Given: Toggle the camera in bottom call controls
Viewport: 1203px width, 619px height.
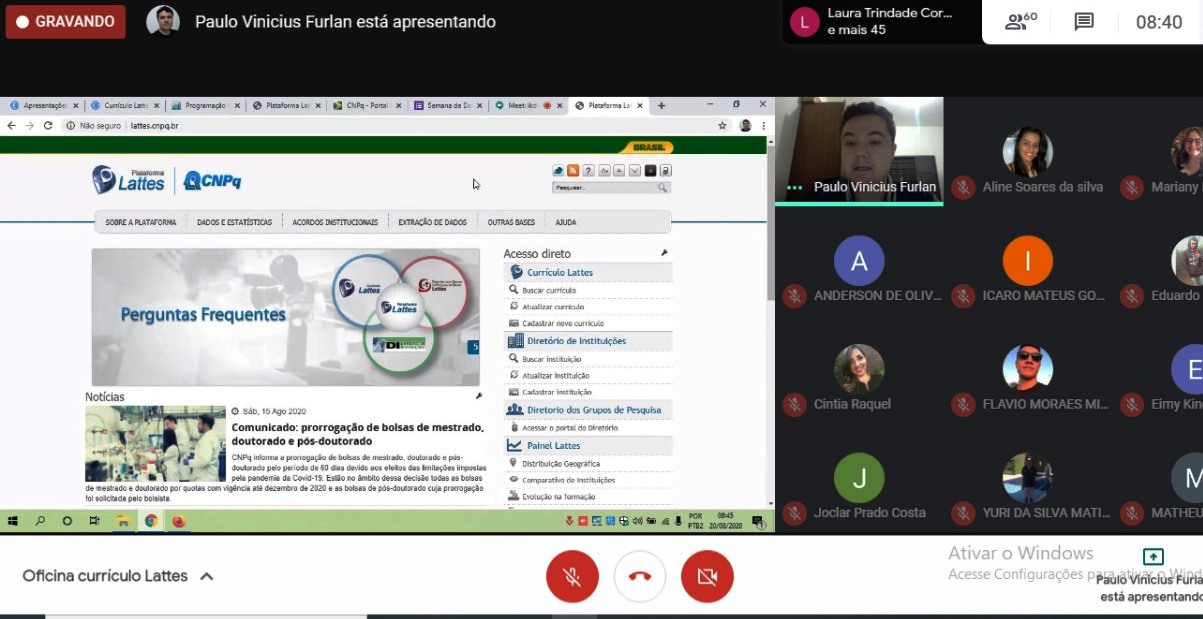Looking at the screenshot, I should coord(707,576).
